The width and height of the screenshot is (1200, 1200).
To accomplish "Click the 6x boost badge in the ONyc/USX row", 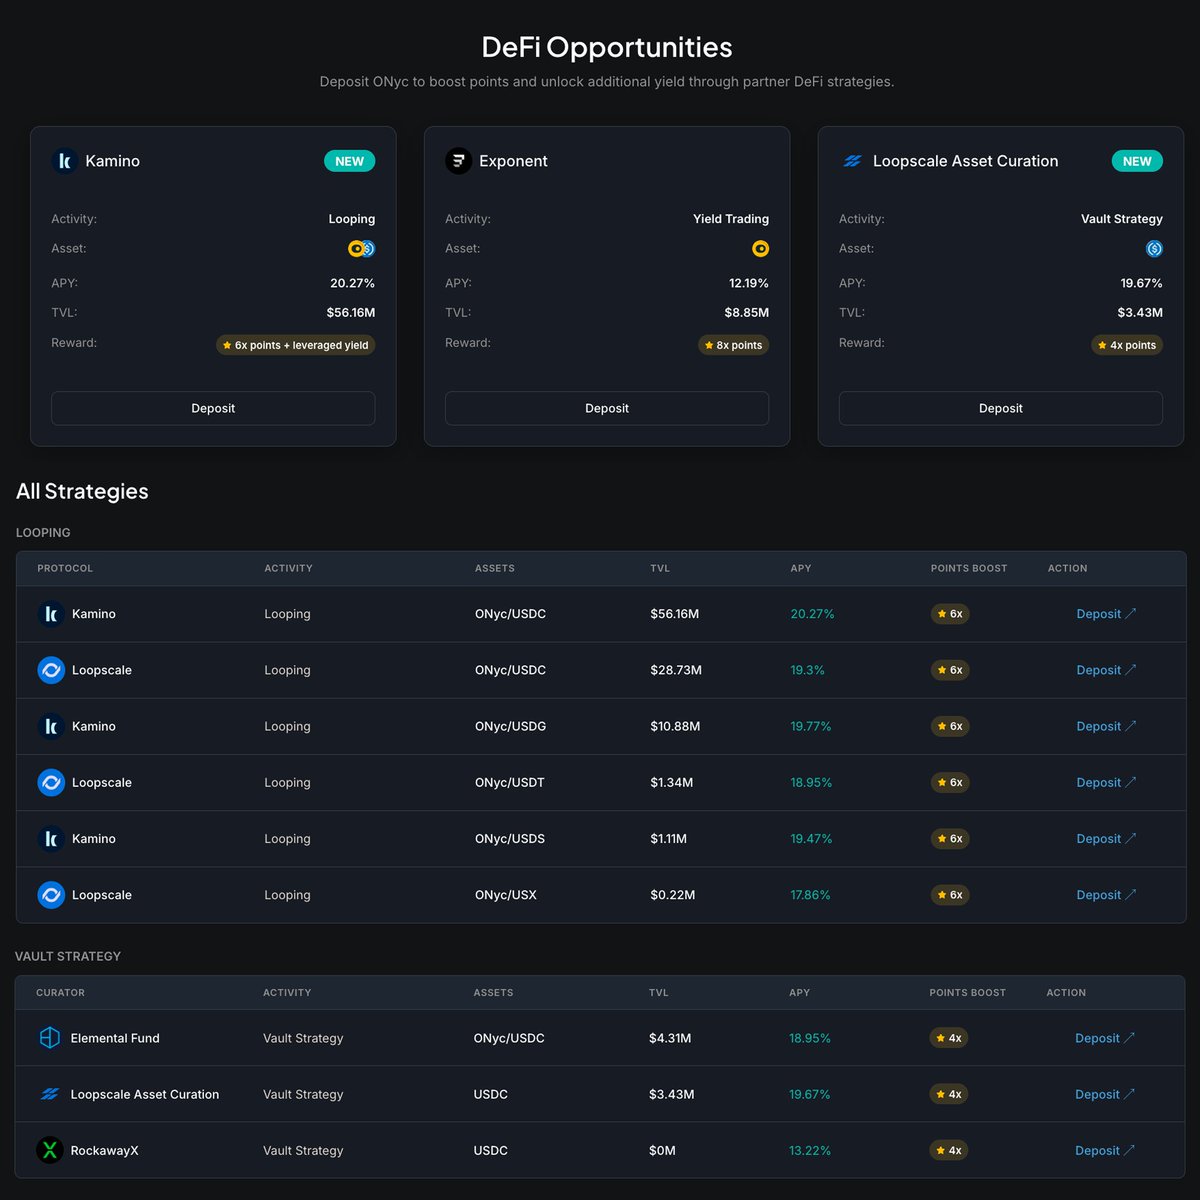I will [950, 895].
